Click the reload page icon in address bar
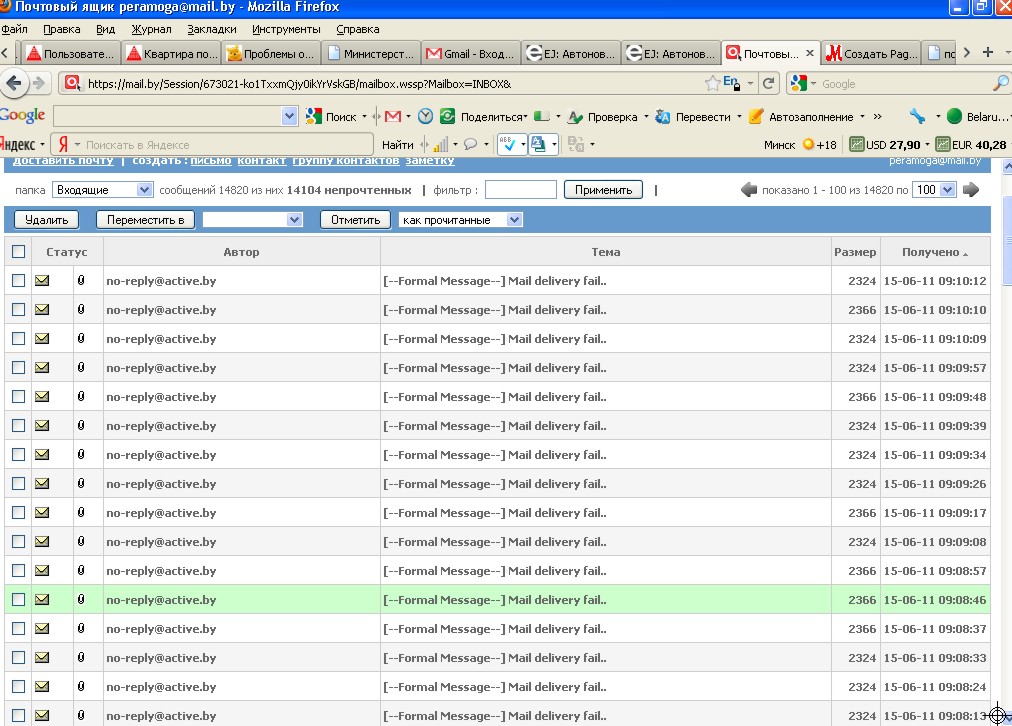 click(x=769, y=83)
